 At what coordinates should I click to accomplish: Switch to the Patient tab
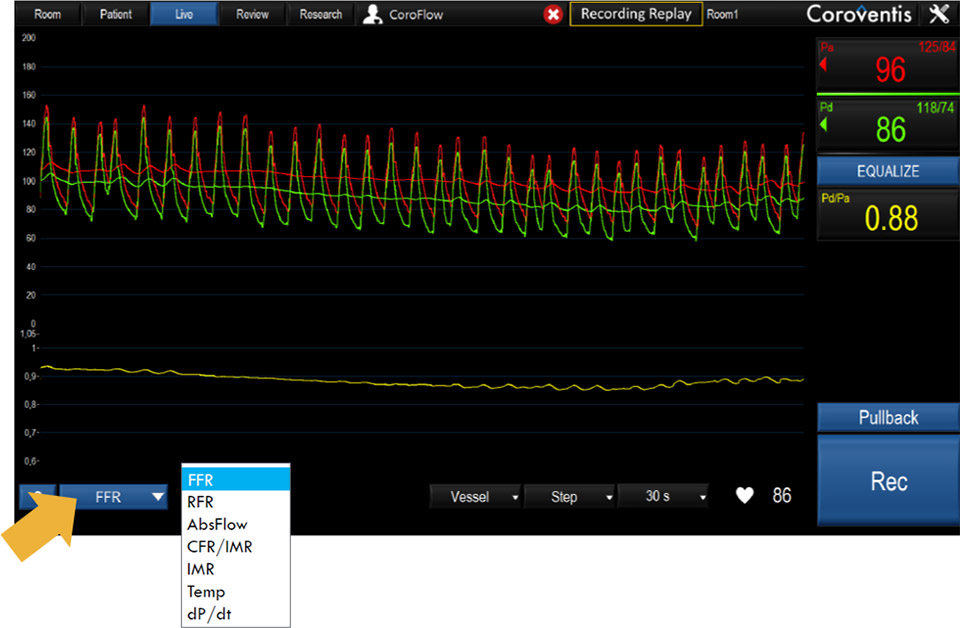[x=116, y=14]
